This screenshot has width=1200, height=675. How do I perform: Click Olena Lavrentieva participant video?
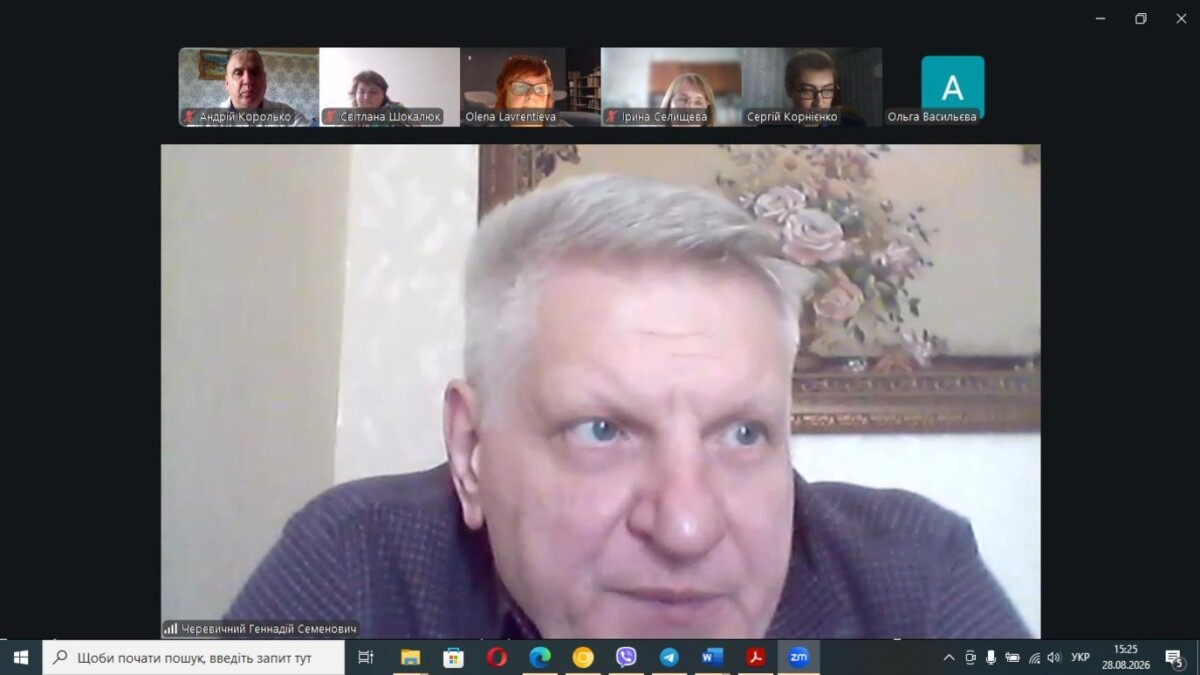(530, 87)
